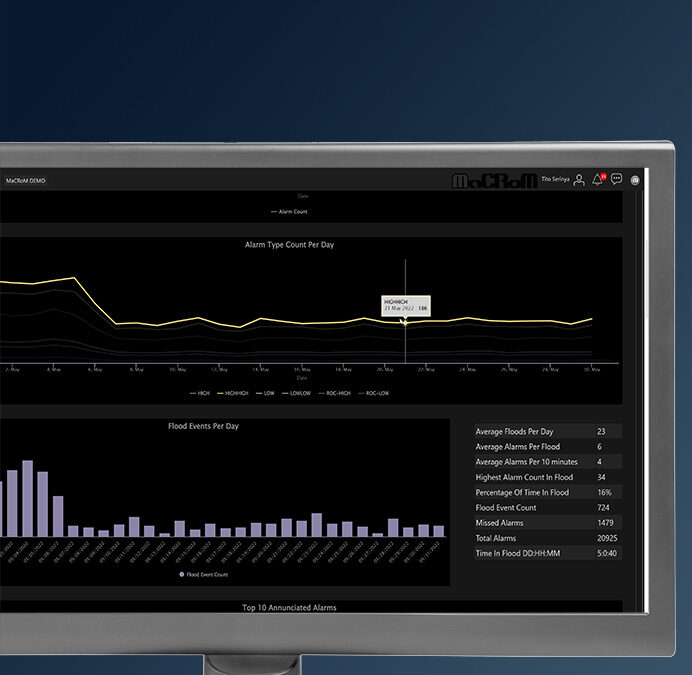Open the user profile icon
Screen dimensions: 692x675
coord(579,180)
